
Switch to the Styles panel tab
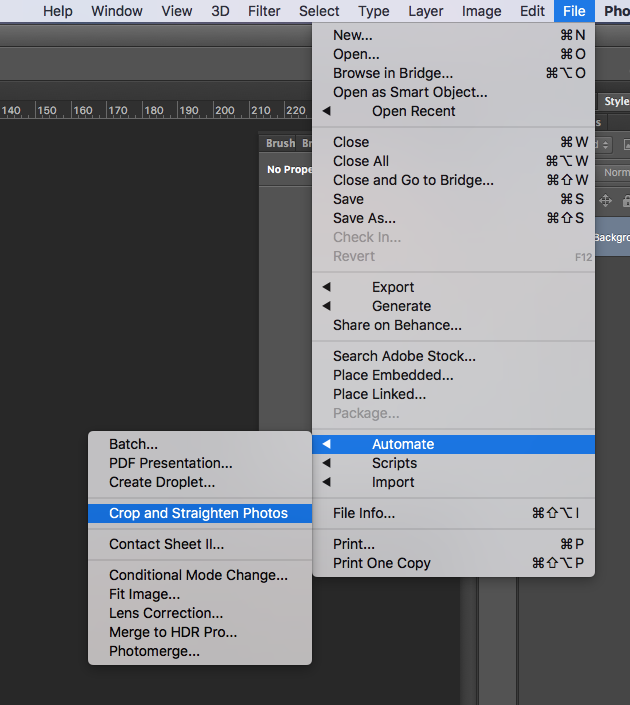(x=616, y=101)
